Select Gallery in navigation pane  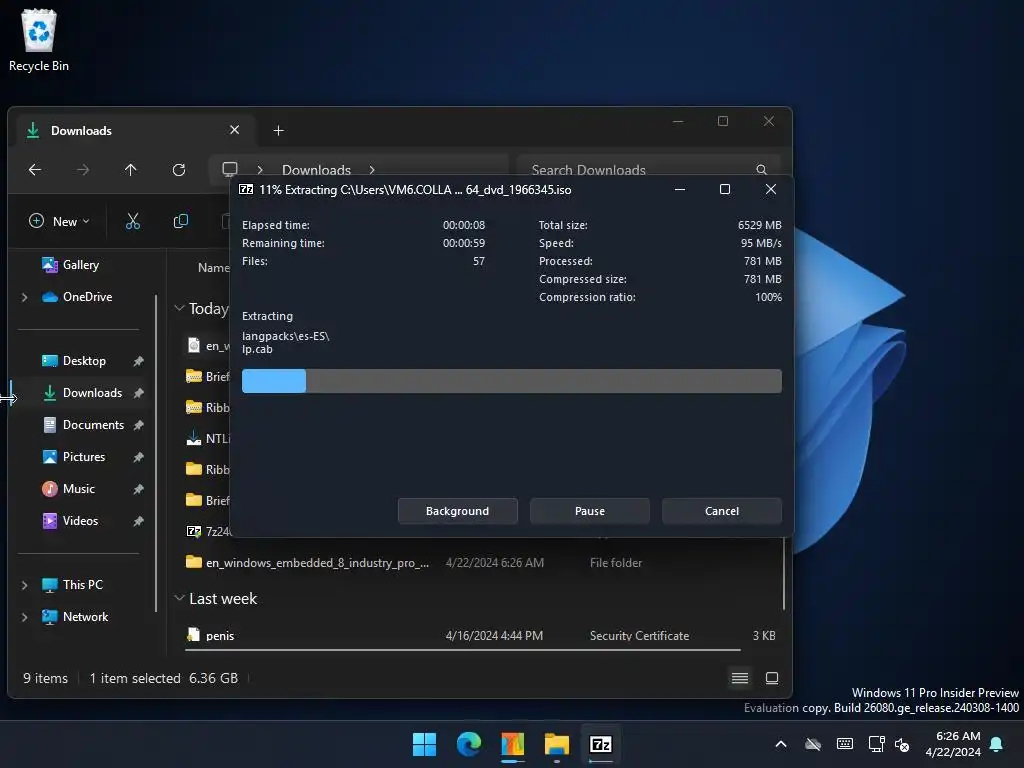tap(80, 264)
